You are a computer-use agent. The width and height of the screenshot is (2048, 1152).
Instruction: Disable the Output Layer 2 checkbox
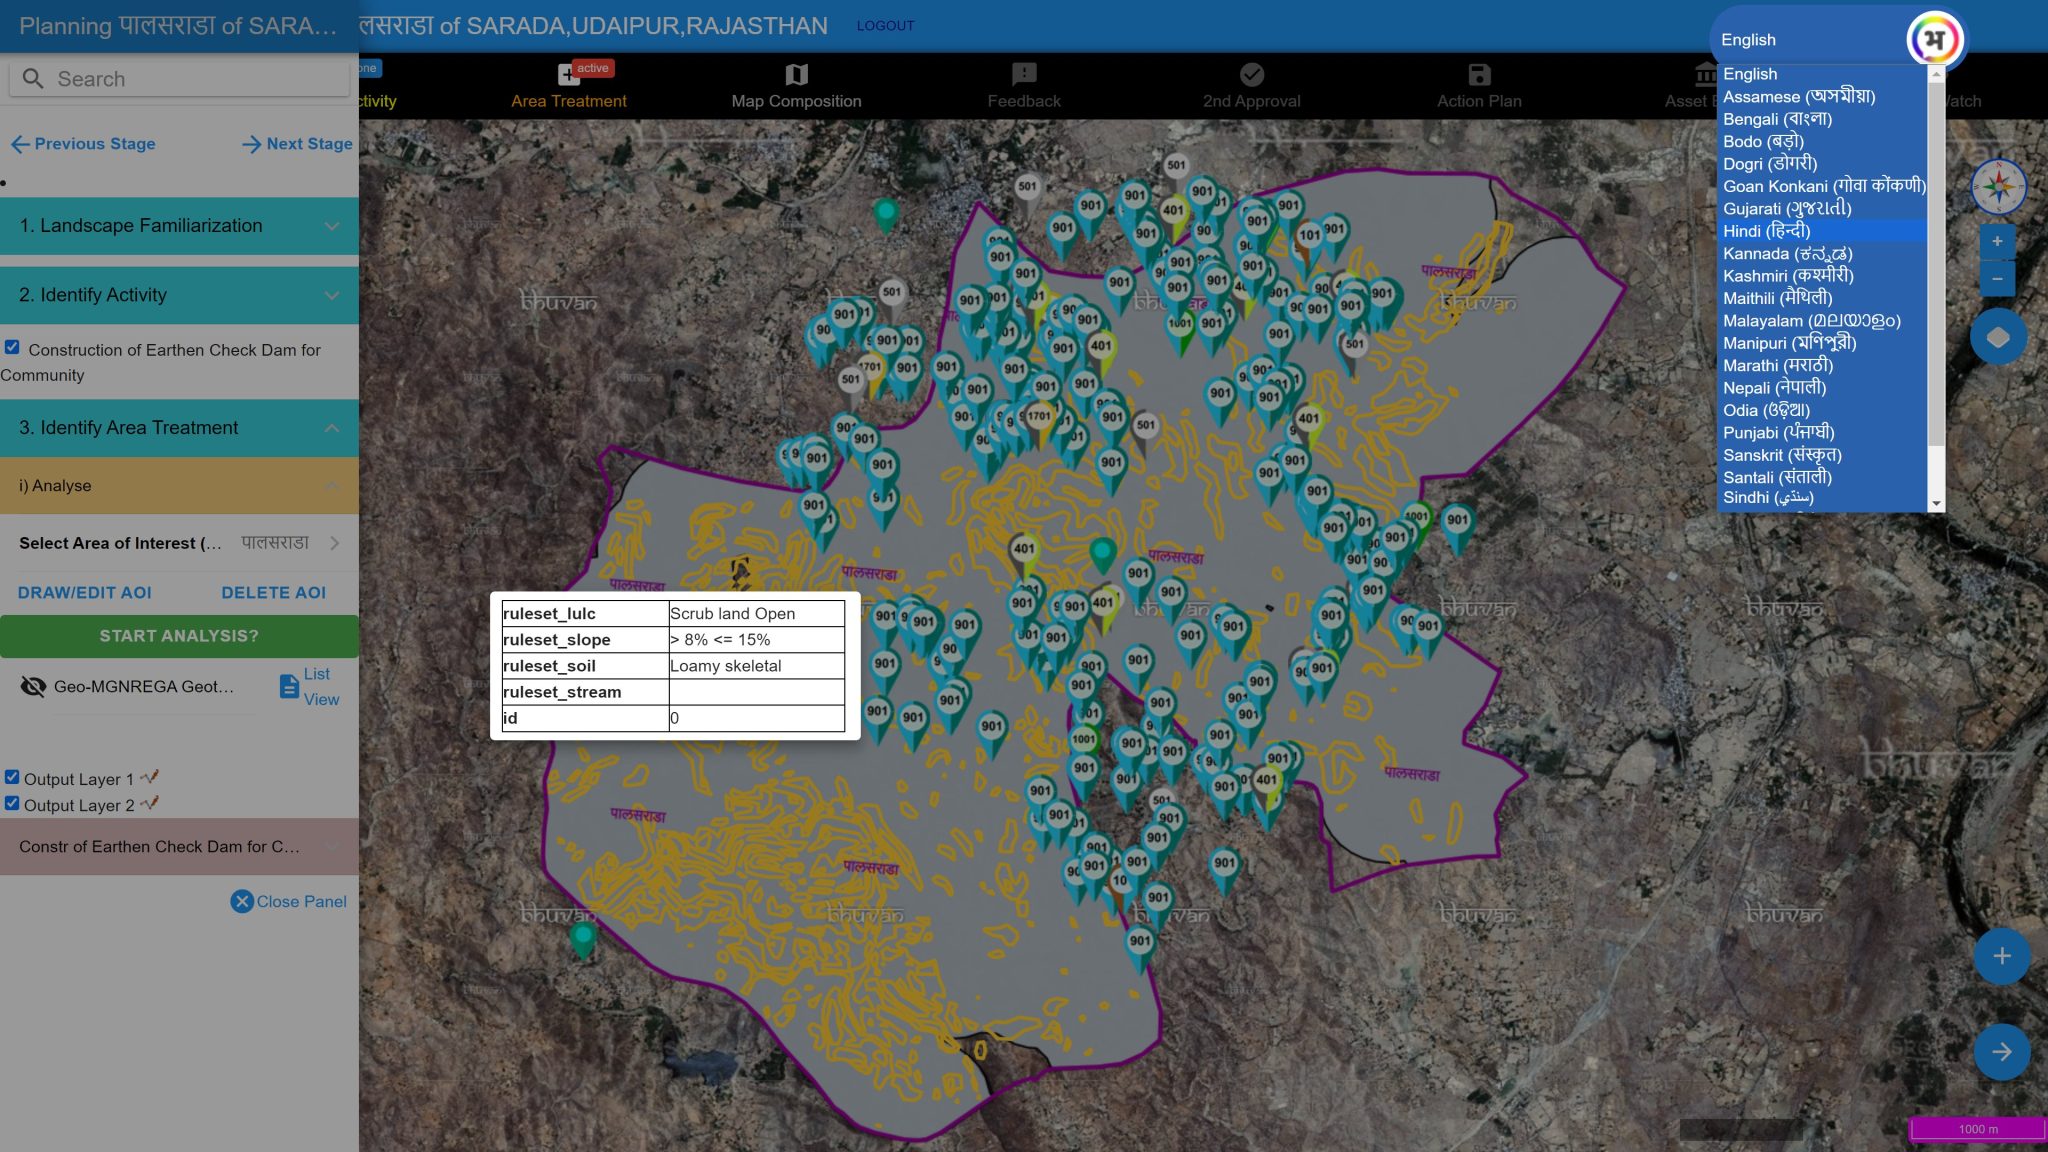point(12,804)
